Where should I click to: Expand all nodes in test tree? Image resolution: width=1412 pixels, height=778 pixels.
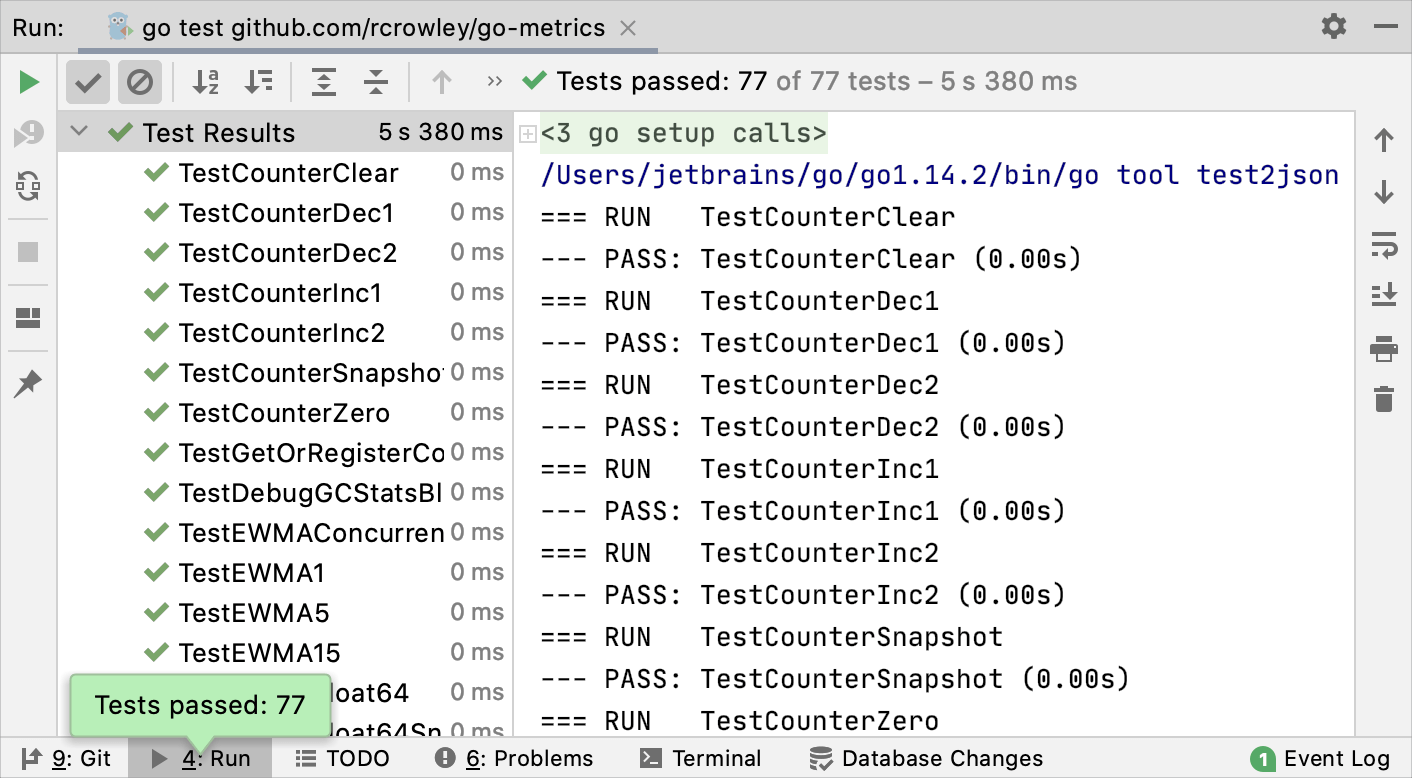[324, 82]
